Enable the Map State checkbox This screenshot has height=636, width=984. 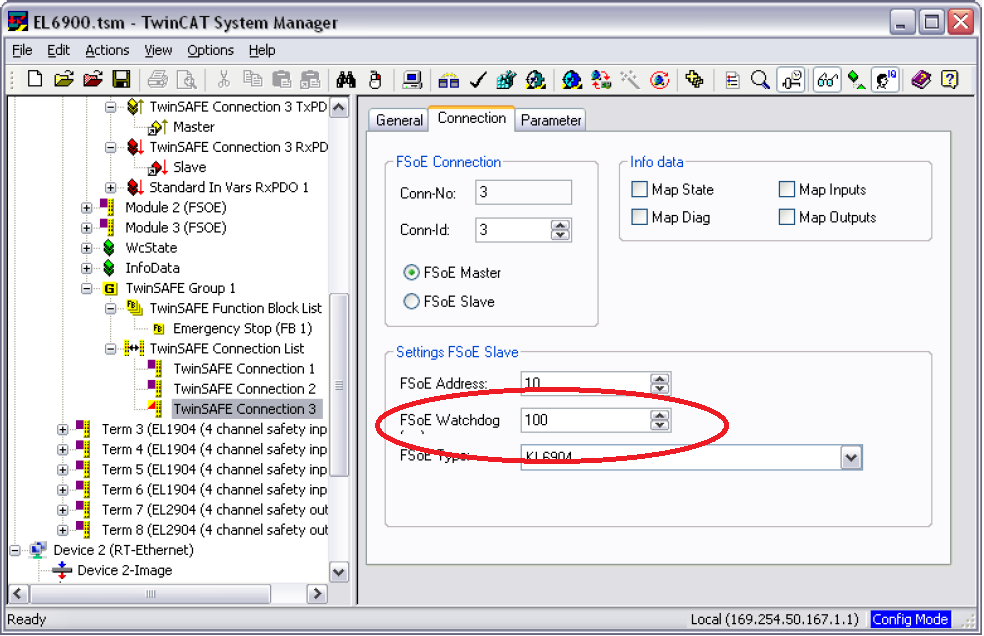click(x=639, y=189)
